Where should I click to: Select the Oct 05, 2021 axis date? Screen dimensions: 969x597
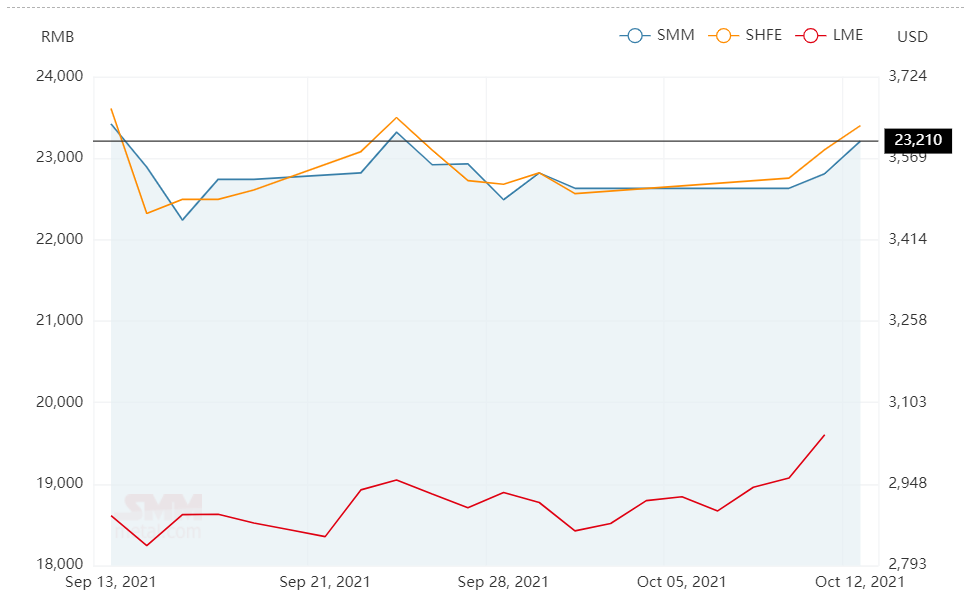pos(681,582)
